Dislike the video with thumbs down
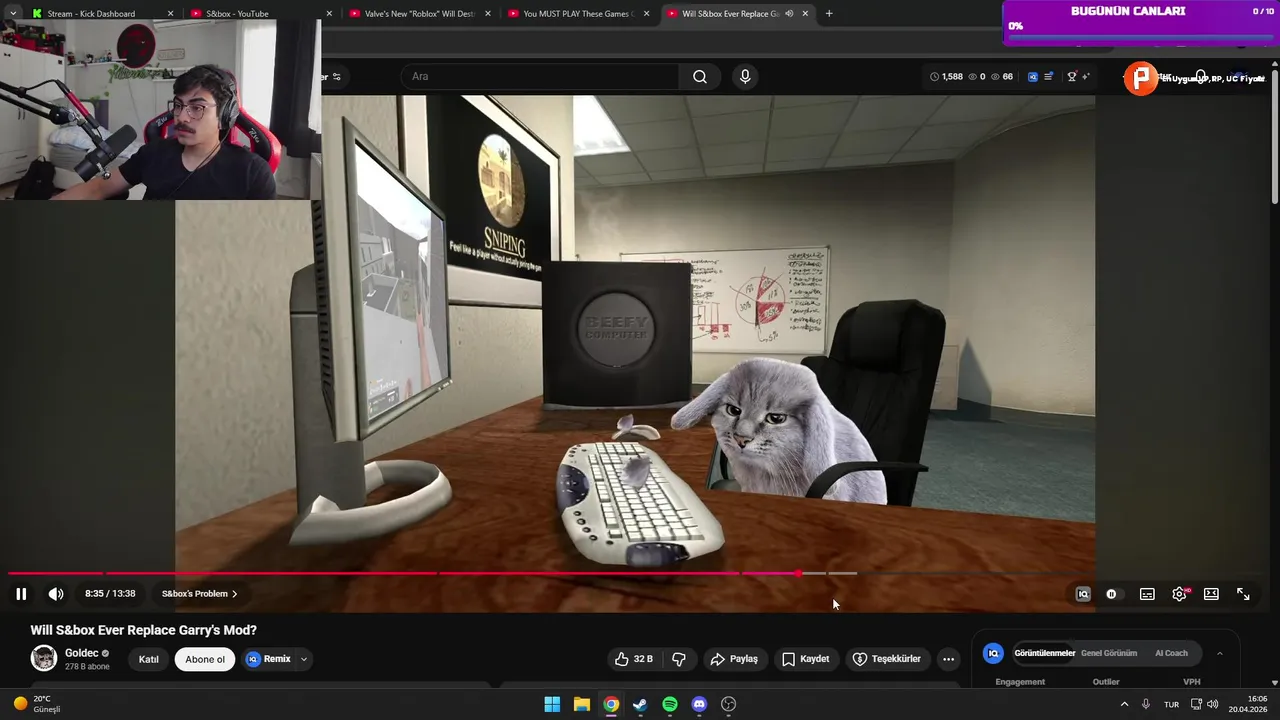The height and width of the screenshot is (720, 1280). click(679, 659)
